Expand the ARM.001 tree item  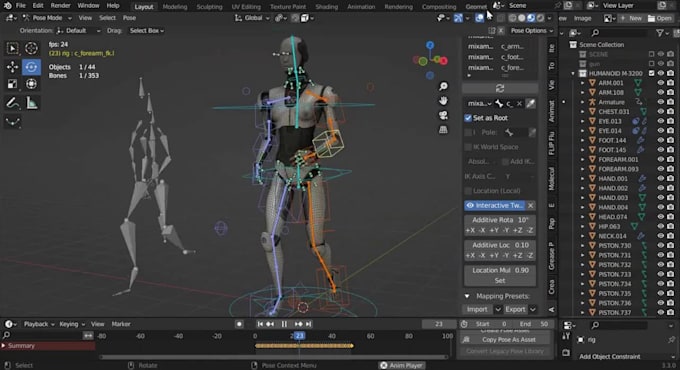click(x=582, y=82)
